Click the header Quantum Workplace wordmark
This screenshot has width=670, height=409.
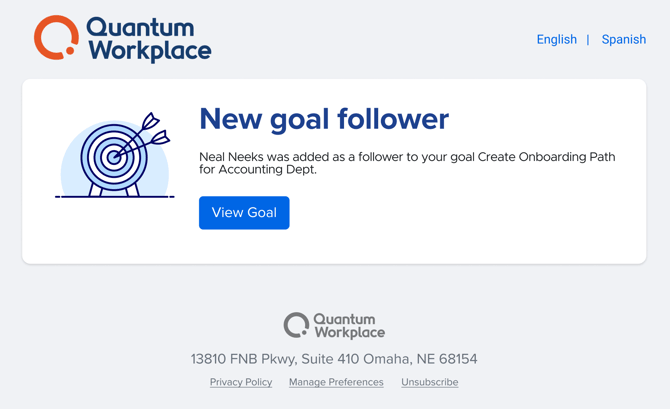coord(148,39)
